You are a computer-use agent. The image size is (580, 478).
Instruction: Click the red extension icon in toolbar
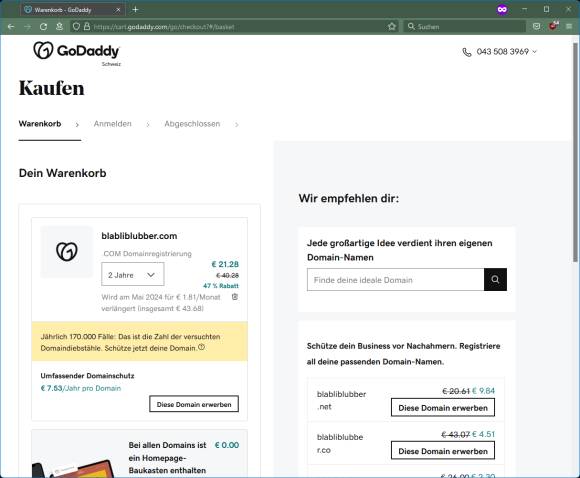click(x=553, y=26)
